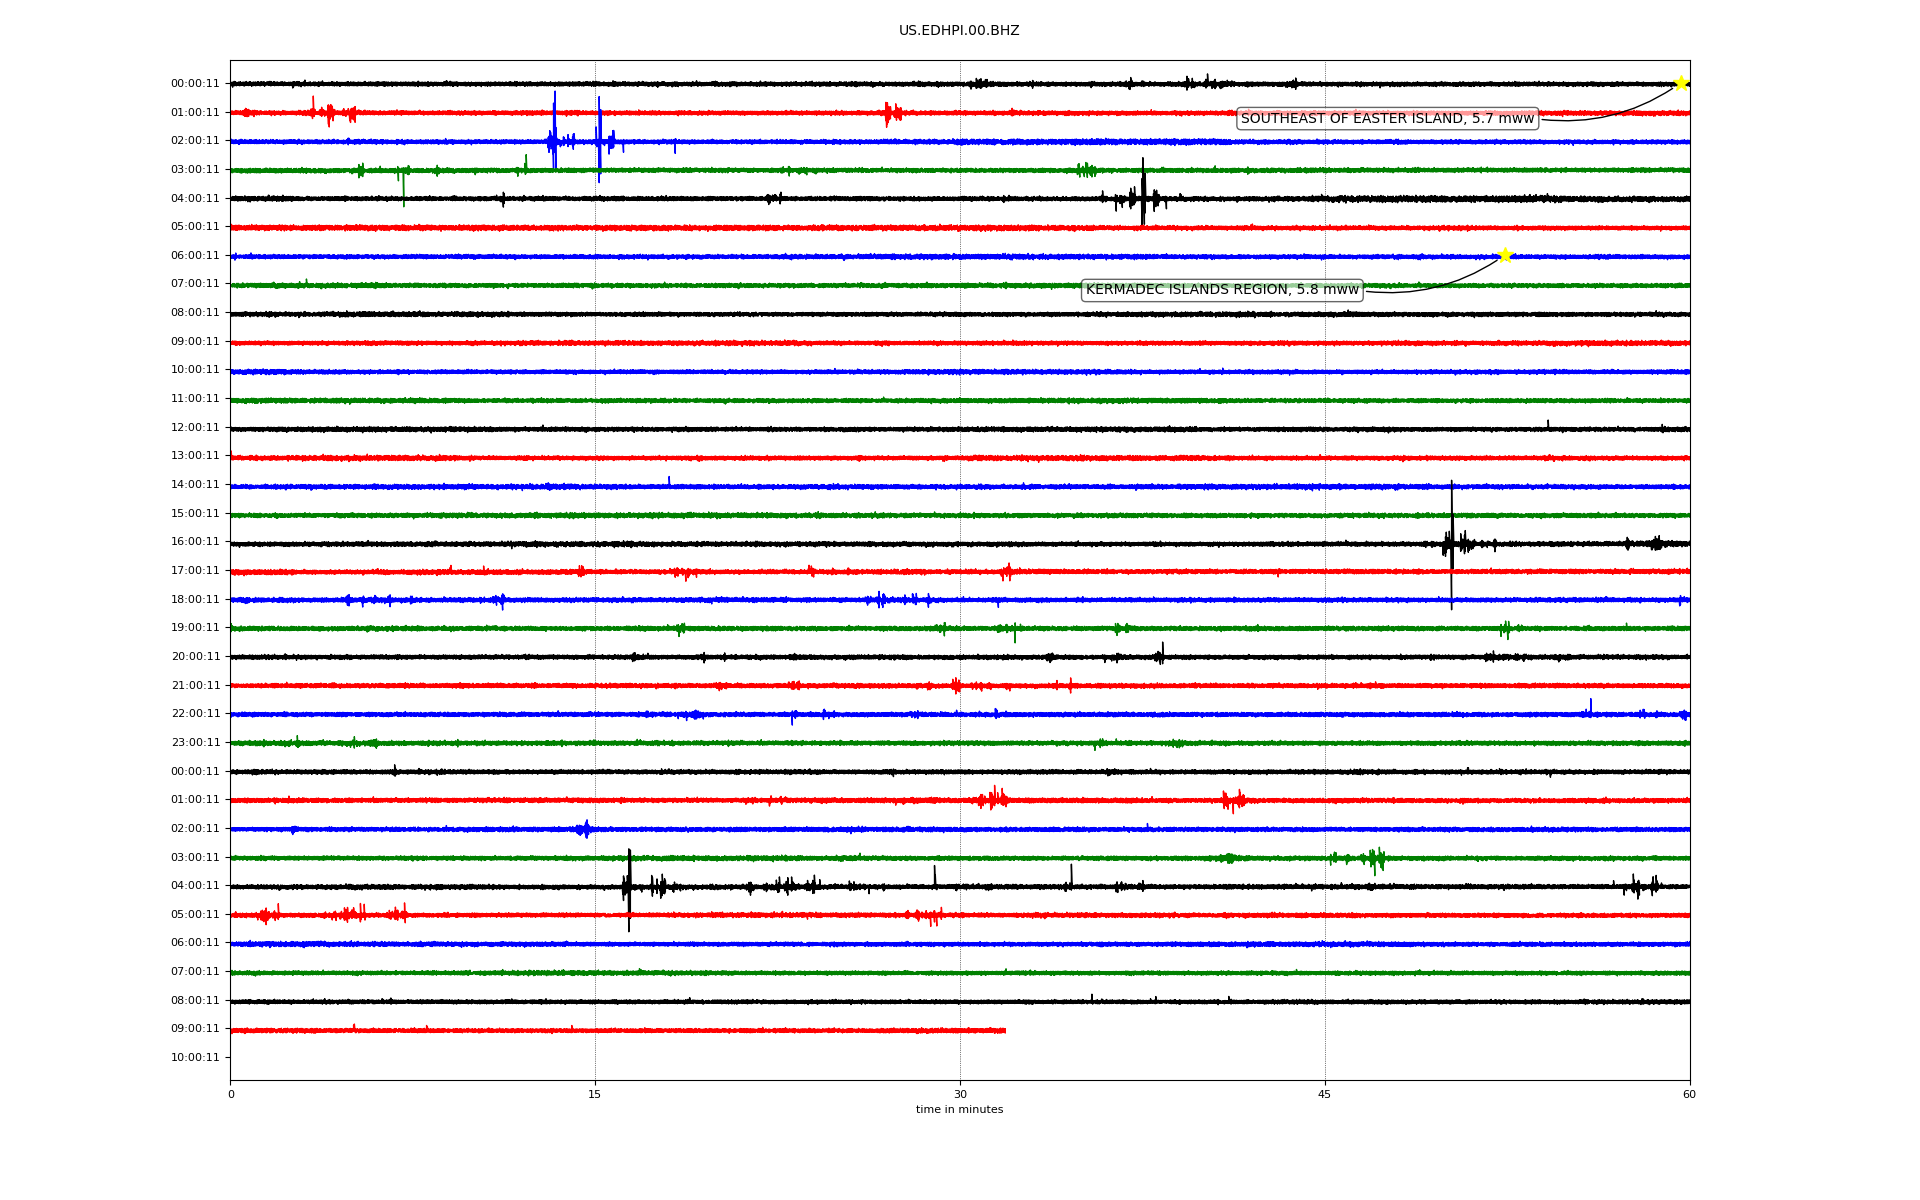Click the 12:00:11 trace time label

point(195,428)
